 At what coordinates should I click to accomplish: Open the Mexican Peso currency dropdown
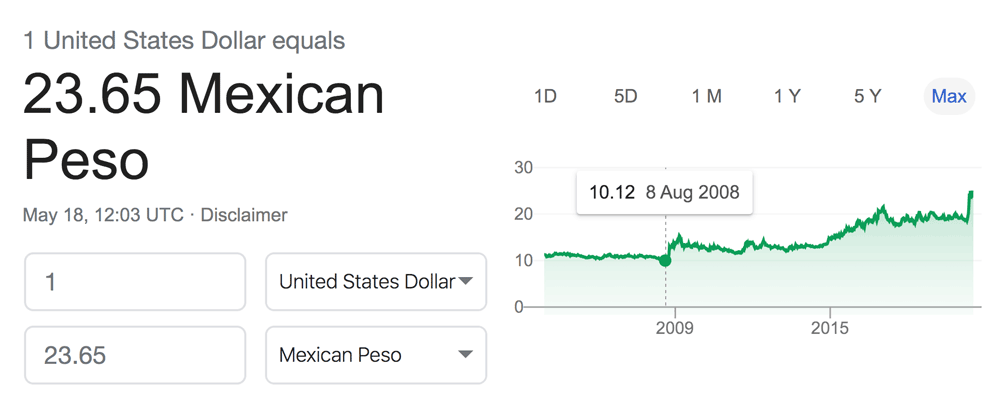376,355
